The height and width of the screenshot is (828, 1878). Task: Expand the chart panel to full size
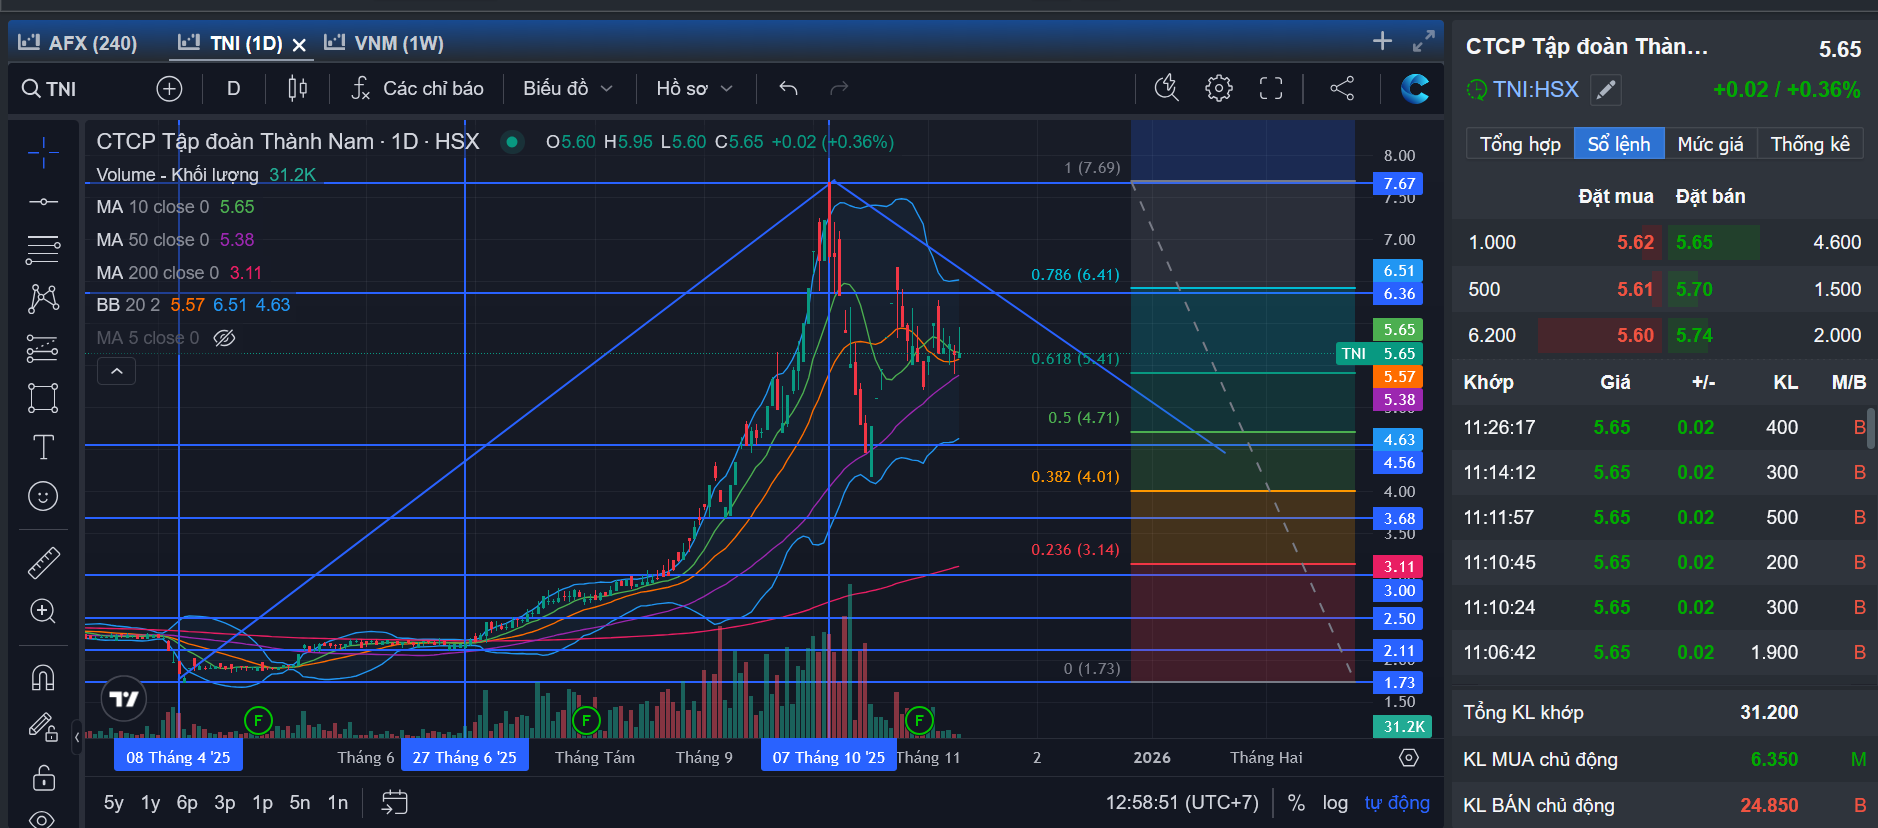click(x=1424, y=41)
